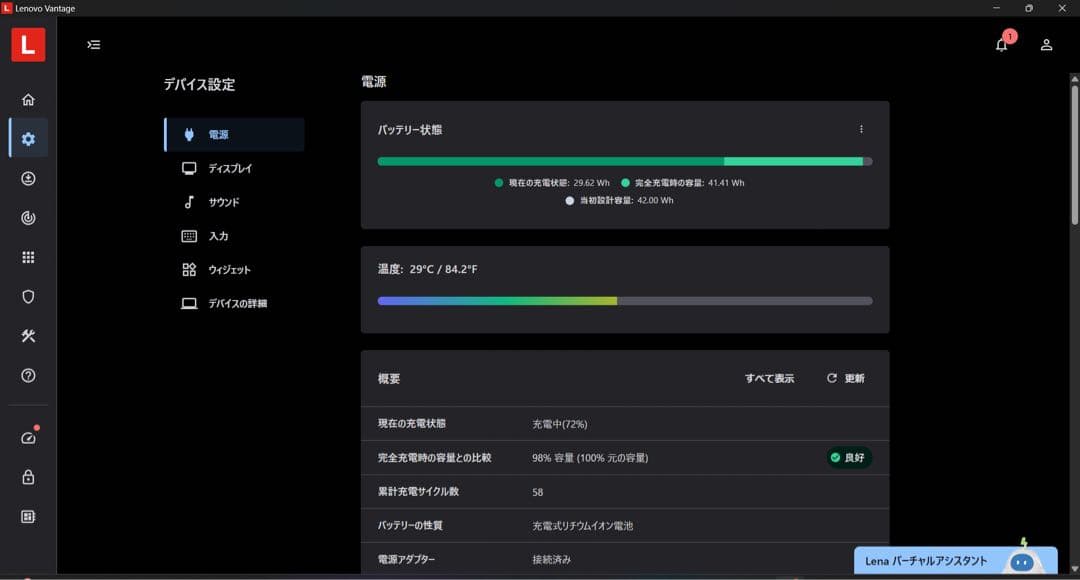Image resolution: width=1080 pixels, height=580 pixels.
Task: Open the three-dot menu on バッテリー状態 card
Action: (x=861, y=129)
